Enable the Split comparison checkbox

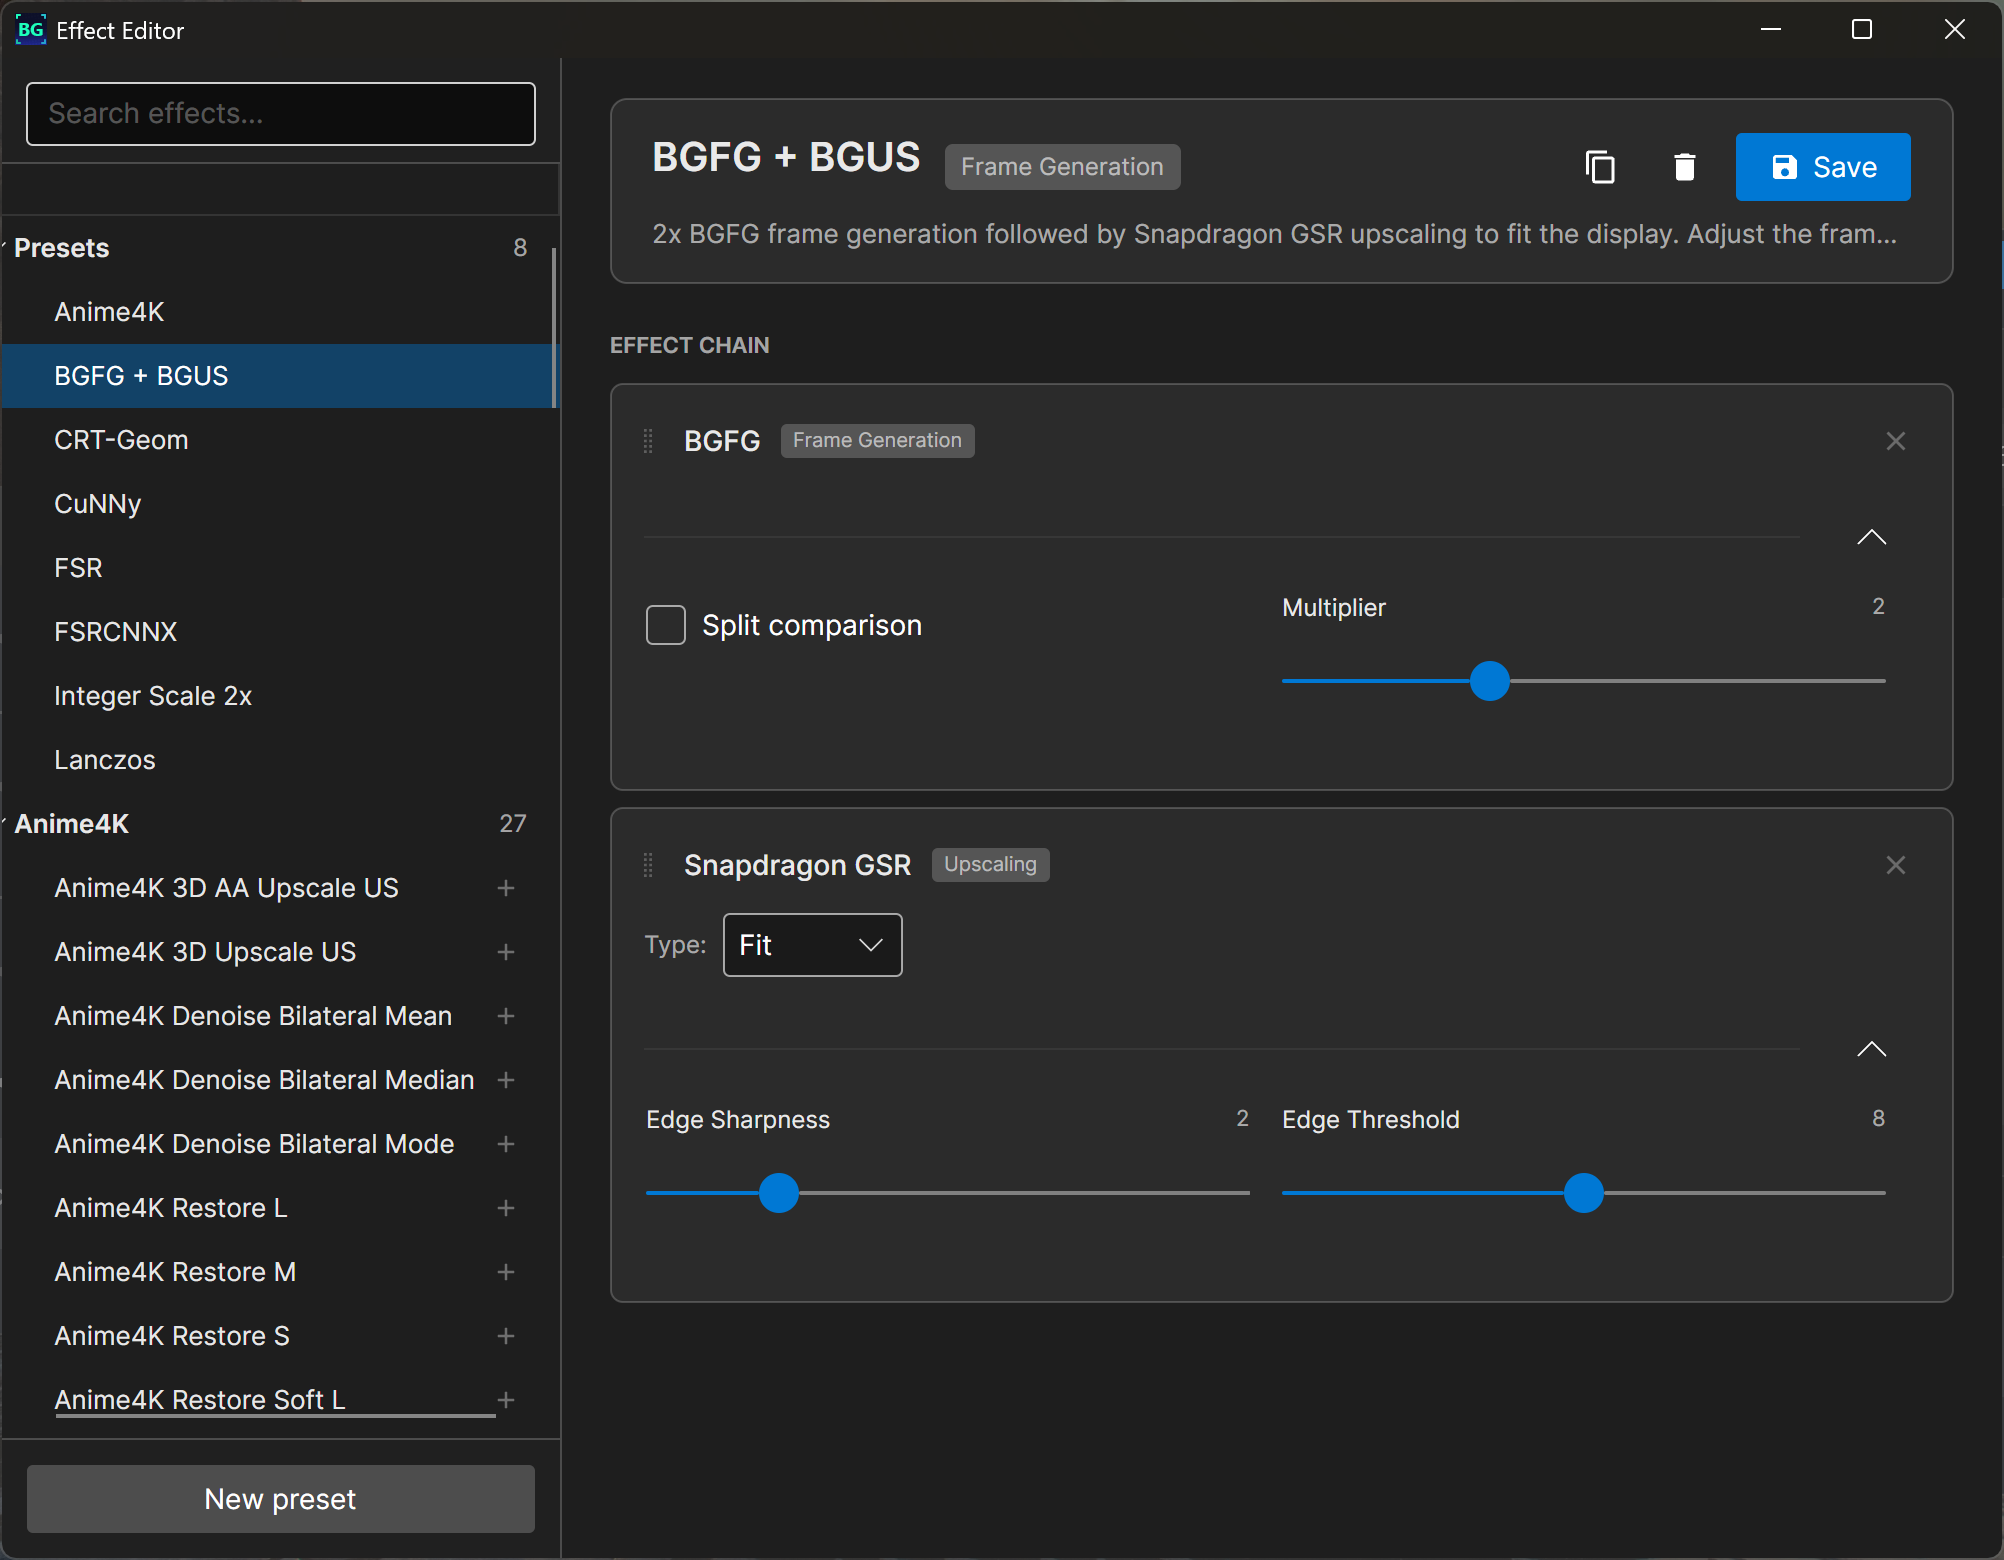(666, 625)
